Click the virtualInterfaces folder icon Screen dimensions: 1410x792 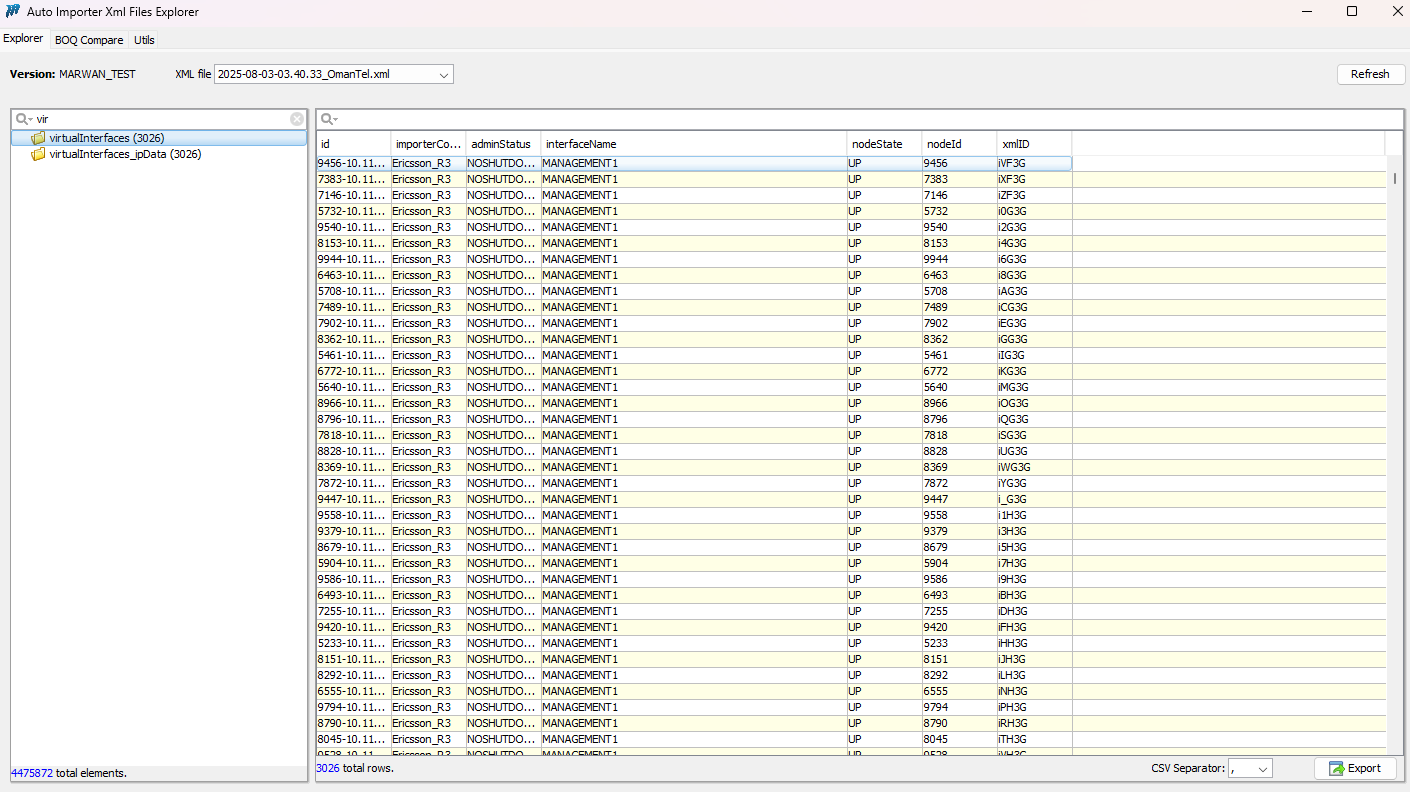(38, 138)
